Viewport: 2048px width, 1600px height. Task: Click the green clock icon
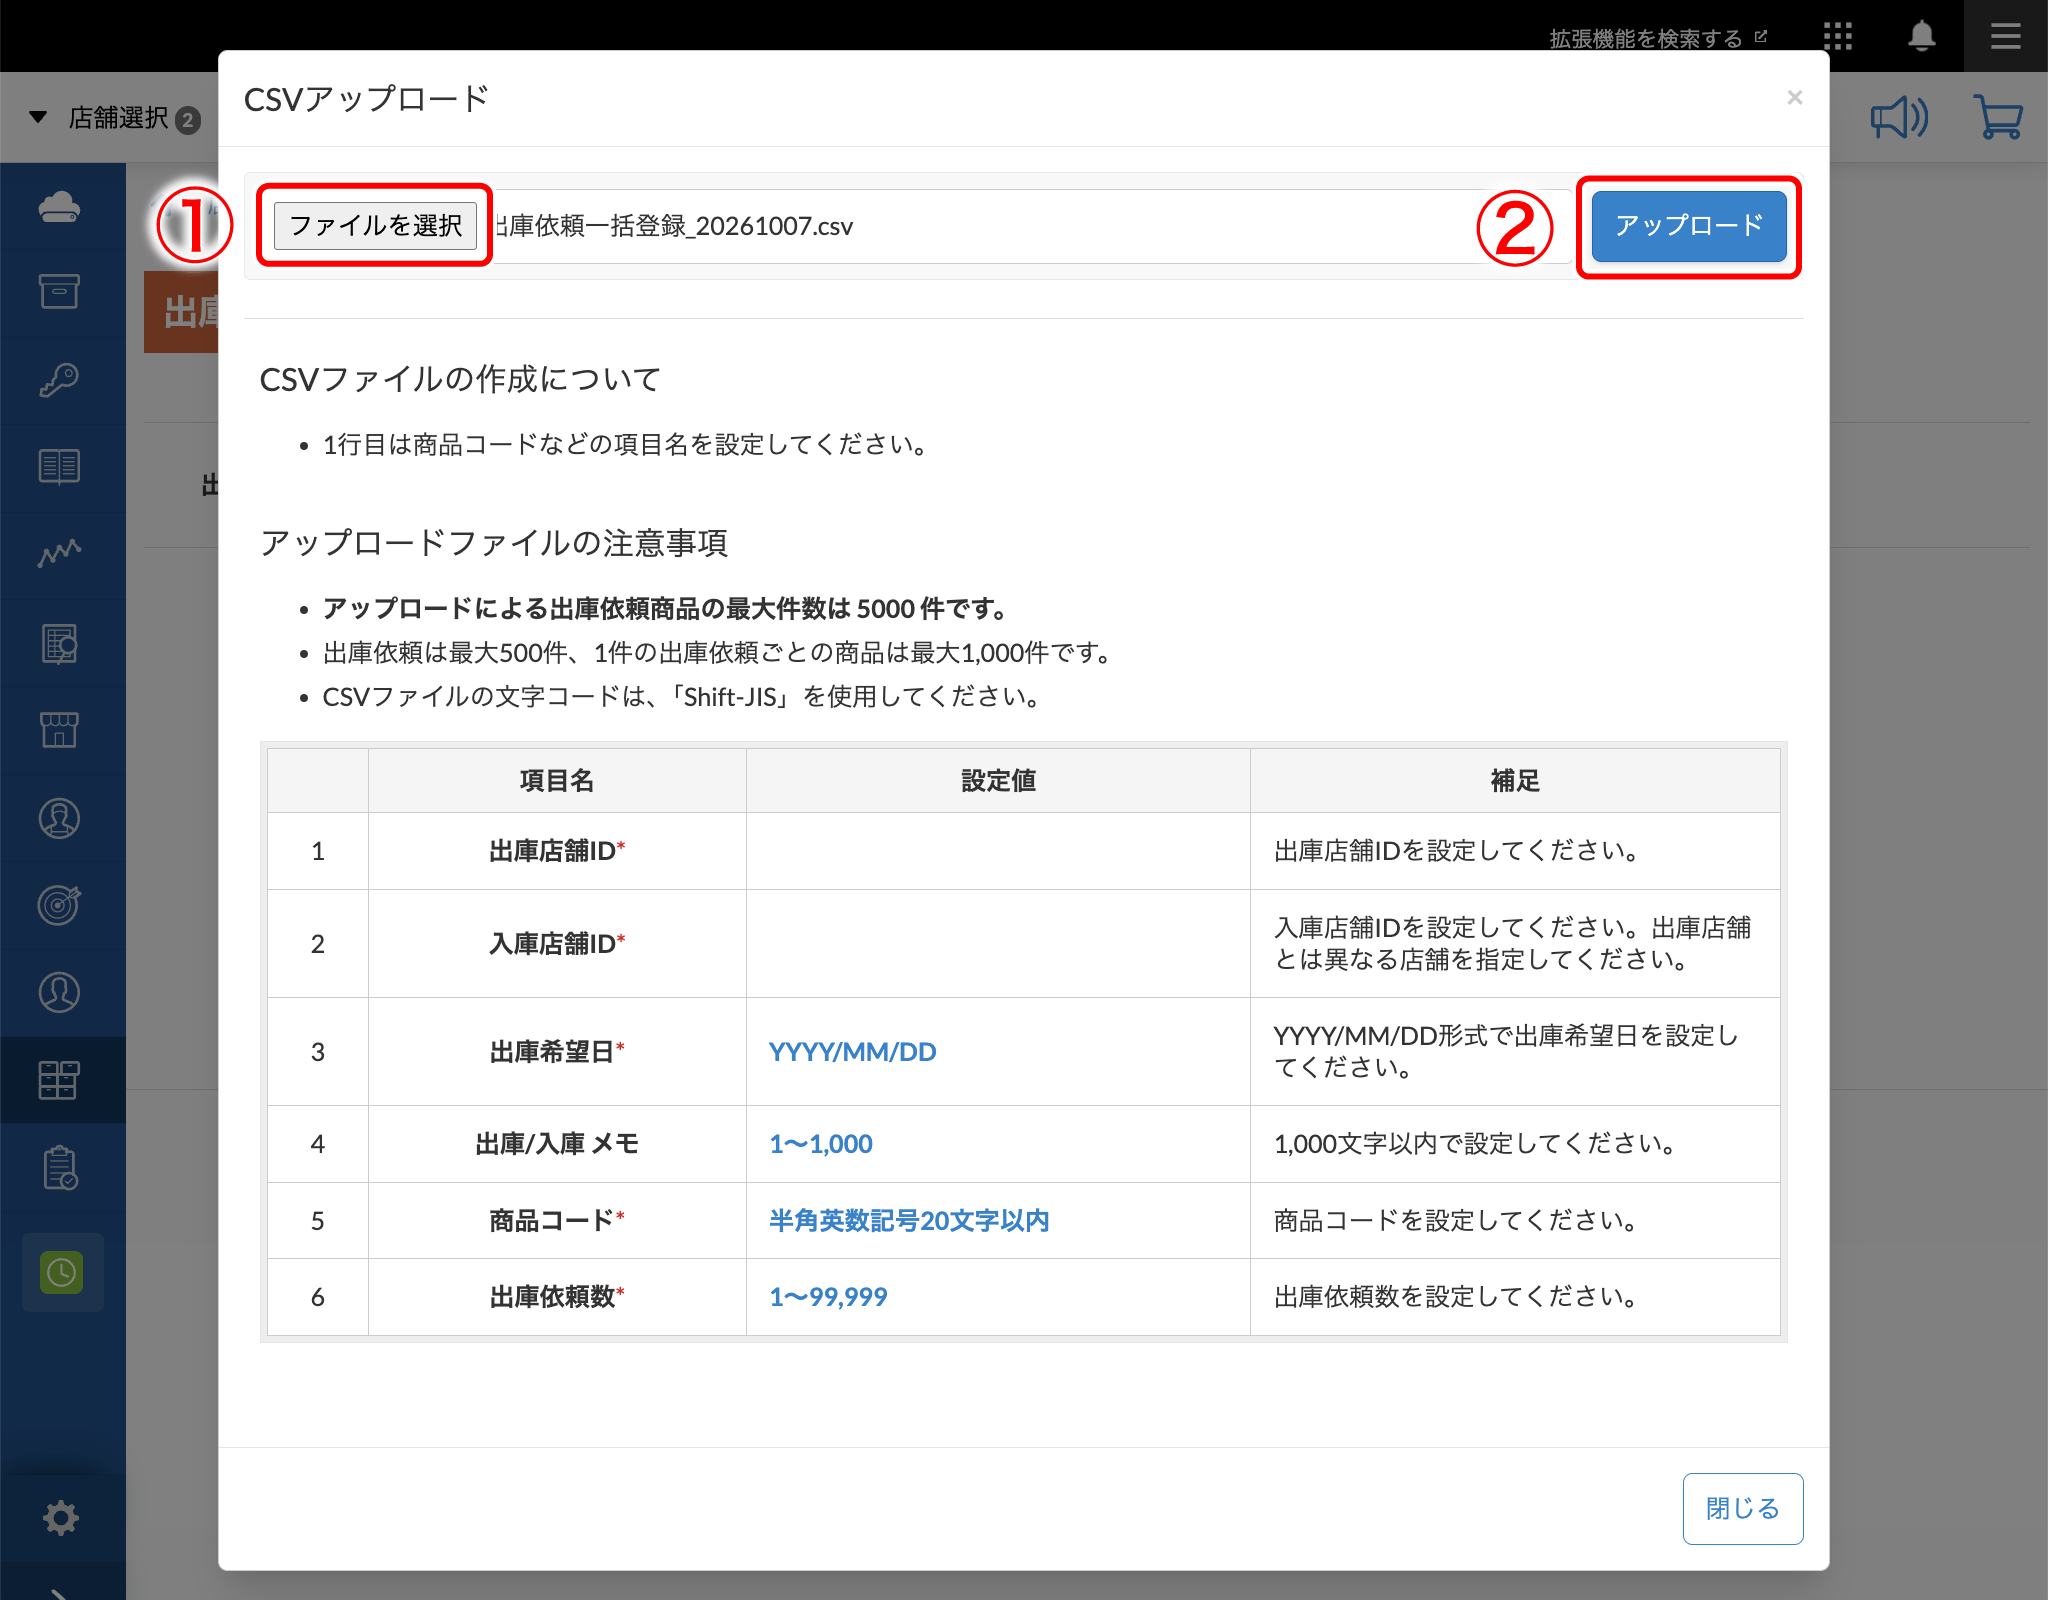62,1272
